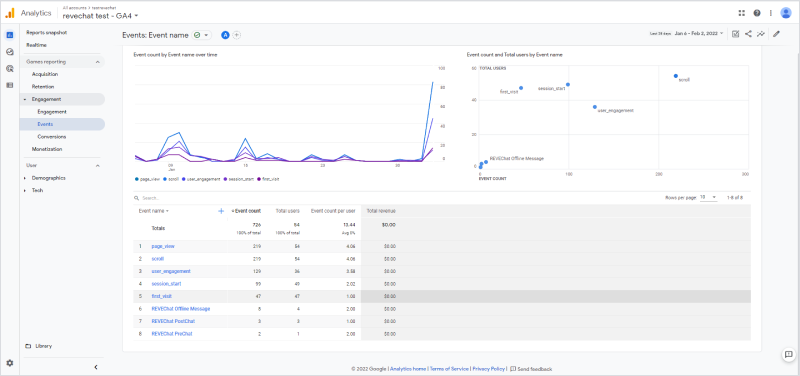The image size is (800, 376).
Task: Expand the Demographics tree item
Action: 25,178
